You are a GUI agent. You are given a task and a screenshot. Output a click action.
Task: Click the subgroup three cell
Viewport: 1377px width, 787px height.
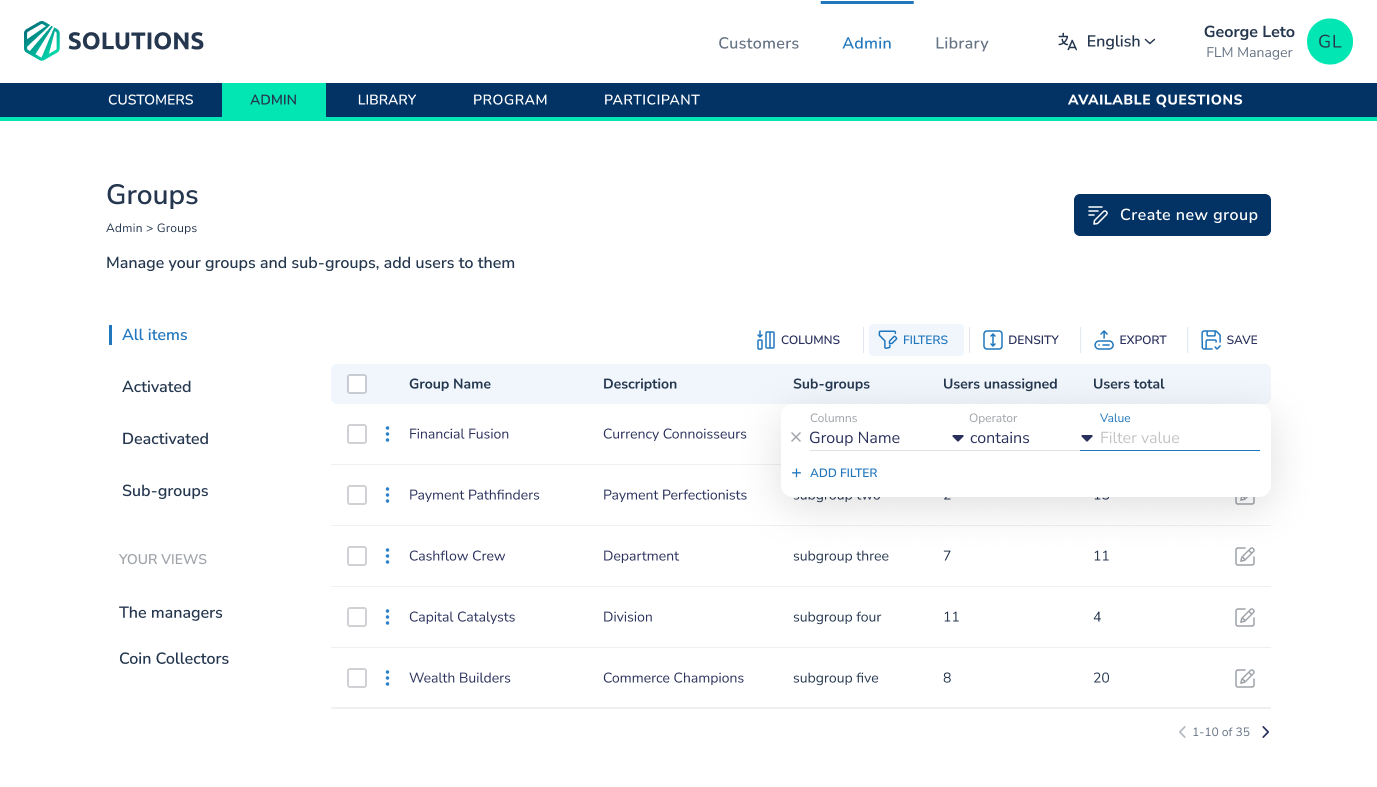pos(841,556)
